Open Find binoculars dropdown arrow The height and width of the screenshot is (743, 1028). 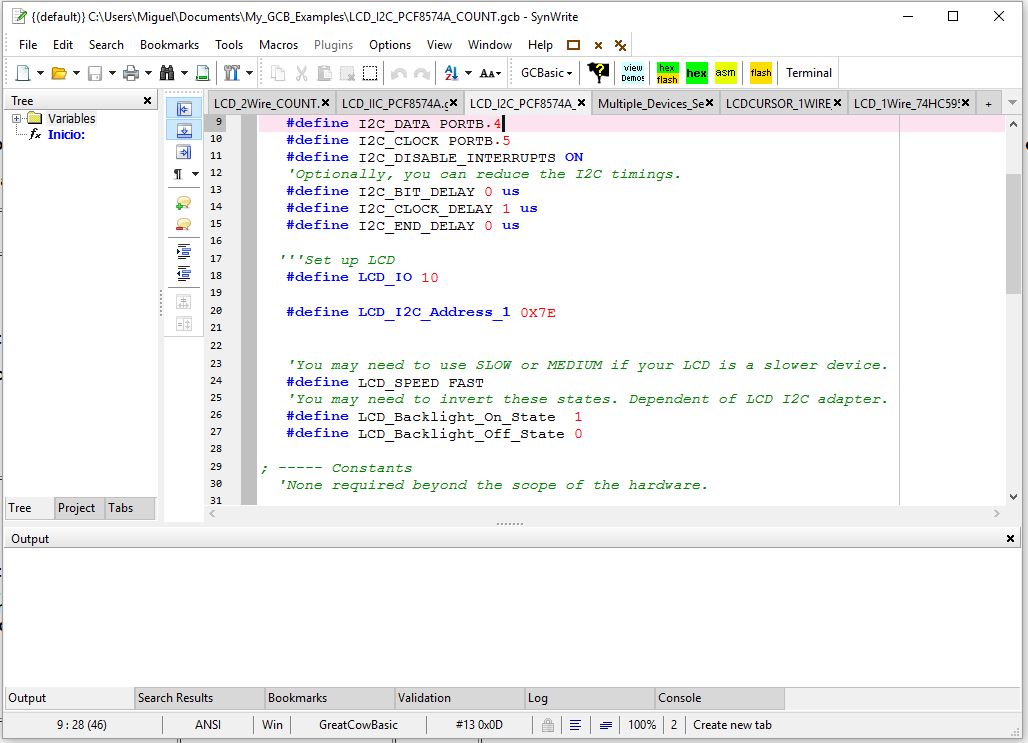184,73
